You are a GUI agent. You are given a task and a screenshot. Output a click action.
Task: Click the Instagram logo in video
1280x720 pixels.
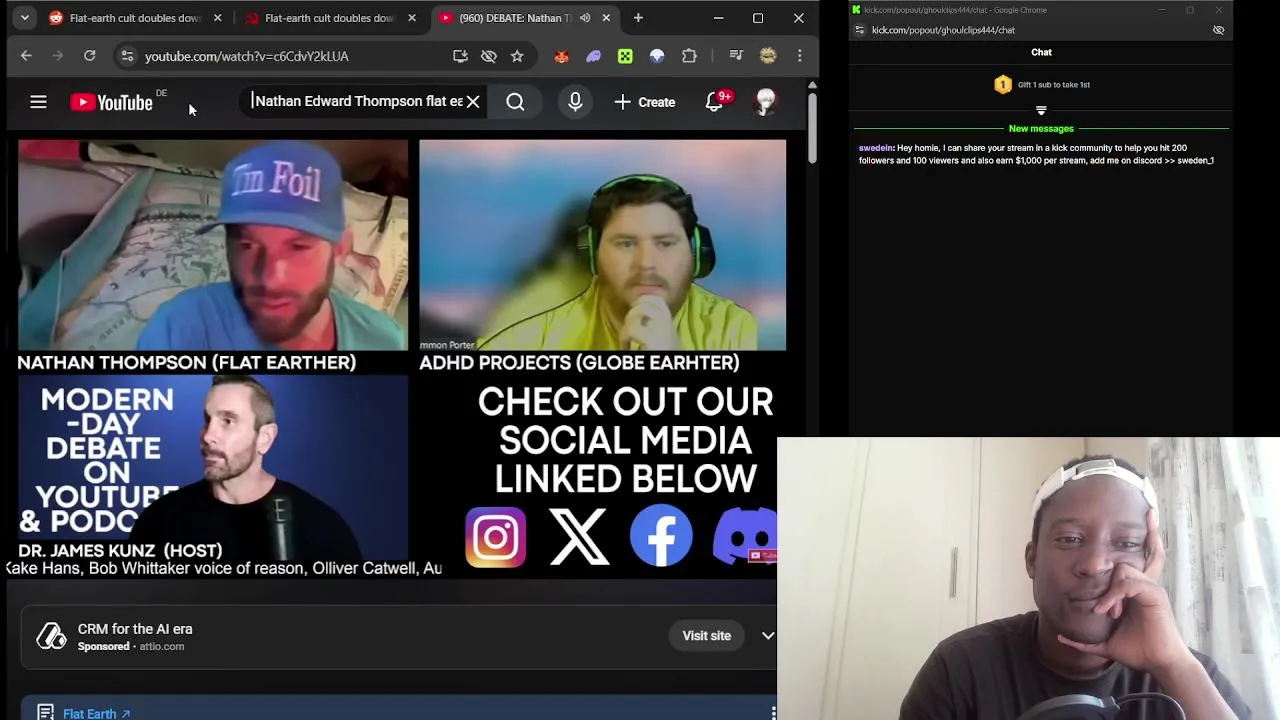[495, 537]
